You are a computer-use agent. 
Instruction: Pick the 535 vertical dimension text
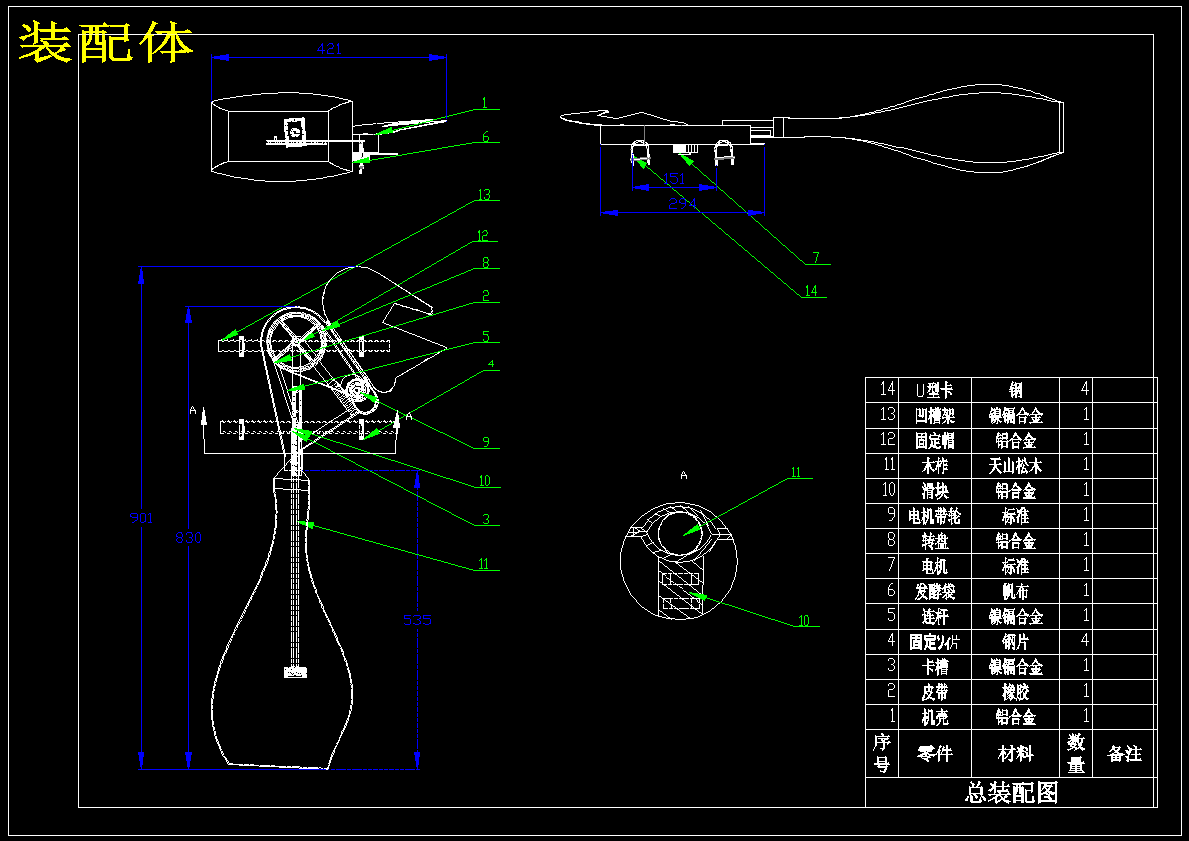417,620
